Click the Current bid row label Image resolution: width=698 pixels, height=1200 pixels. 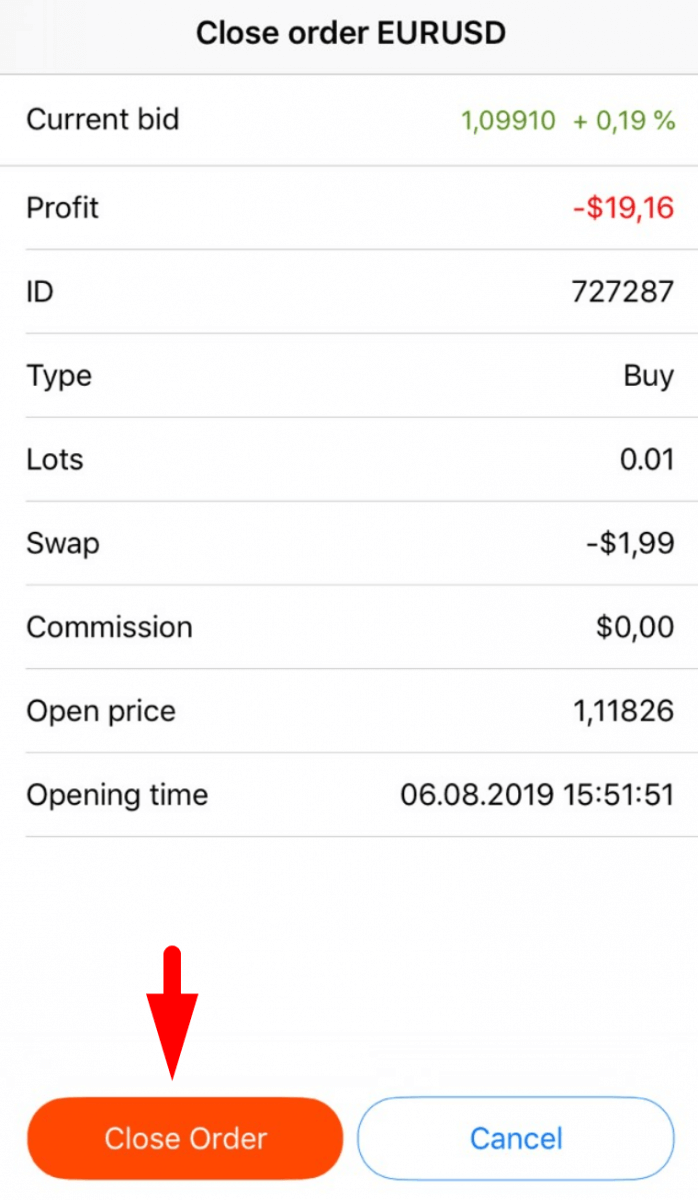click(102, 120)
